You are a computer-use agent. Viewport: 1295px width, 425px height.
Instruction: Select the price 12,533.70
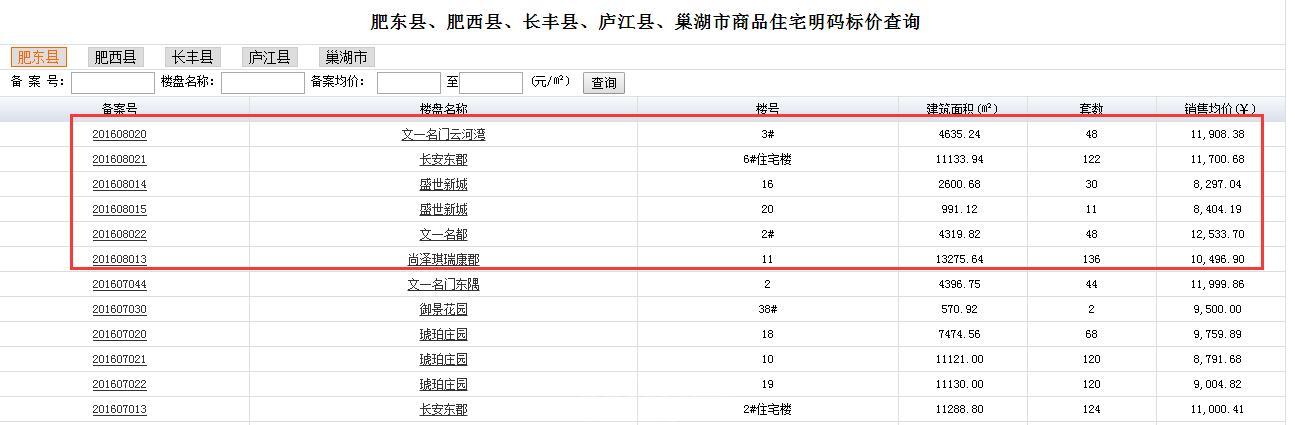[x=1217, y=235]
